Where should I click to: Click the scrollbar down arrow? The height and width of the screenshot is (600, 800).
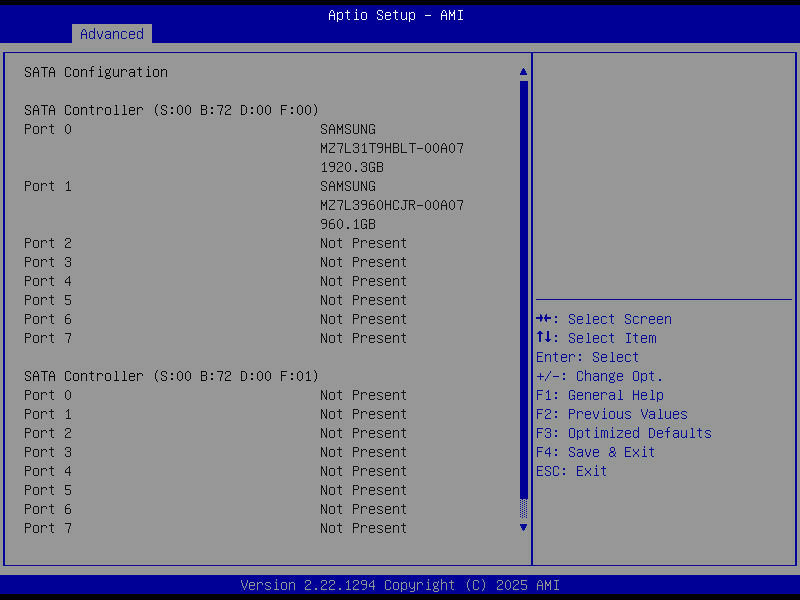(522, 527)
